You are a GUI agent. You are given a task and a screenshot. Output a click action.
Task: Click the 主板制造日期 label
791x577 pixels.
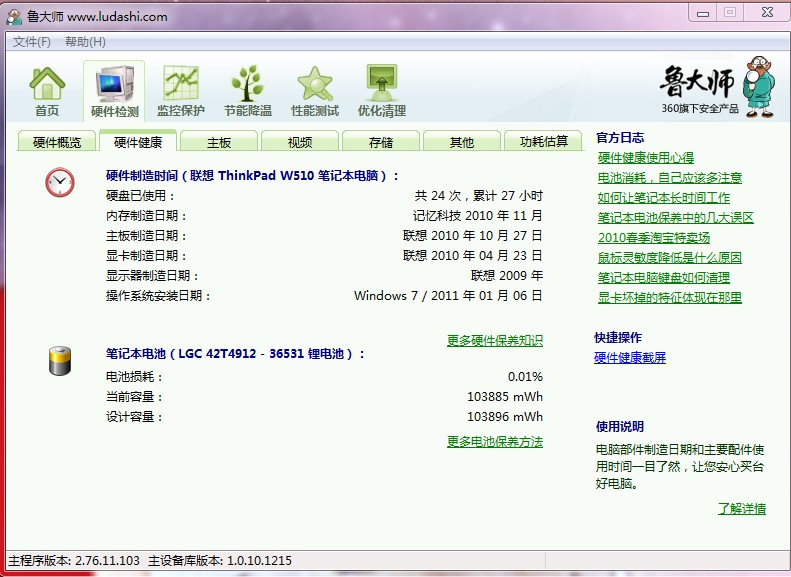tap(146, 236)
